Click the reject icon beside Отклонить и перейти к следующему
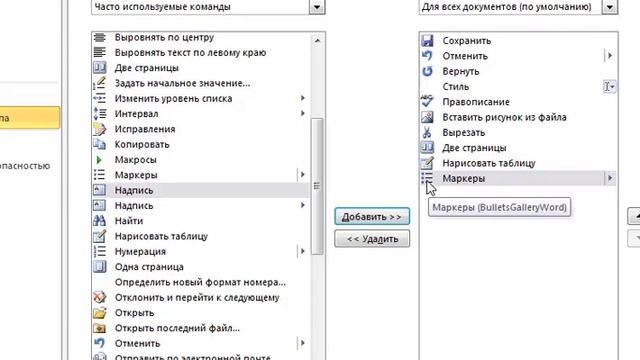640x360 pixels. (x=99, y=297)
